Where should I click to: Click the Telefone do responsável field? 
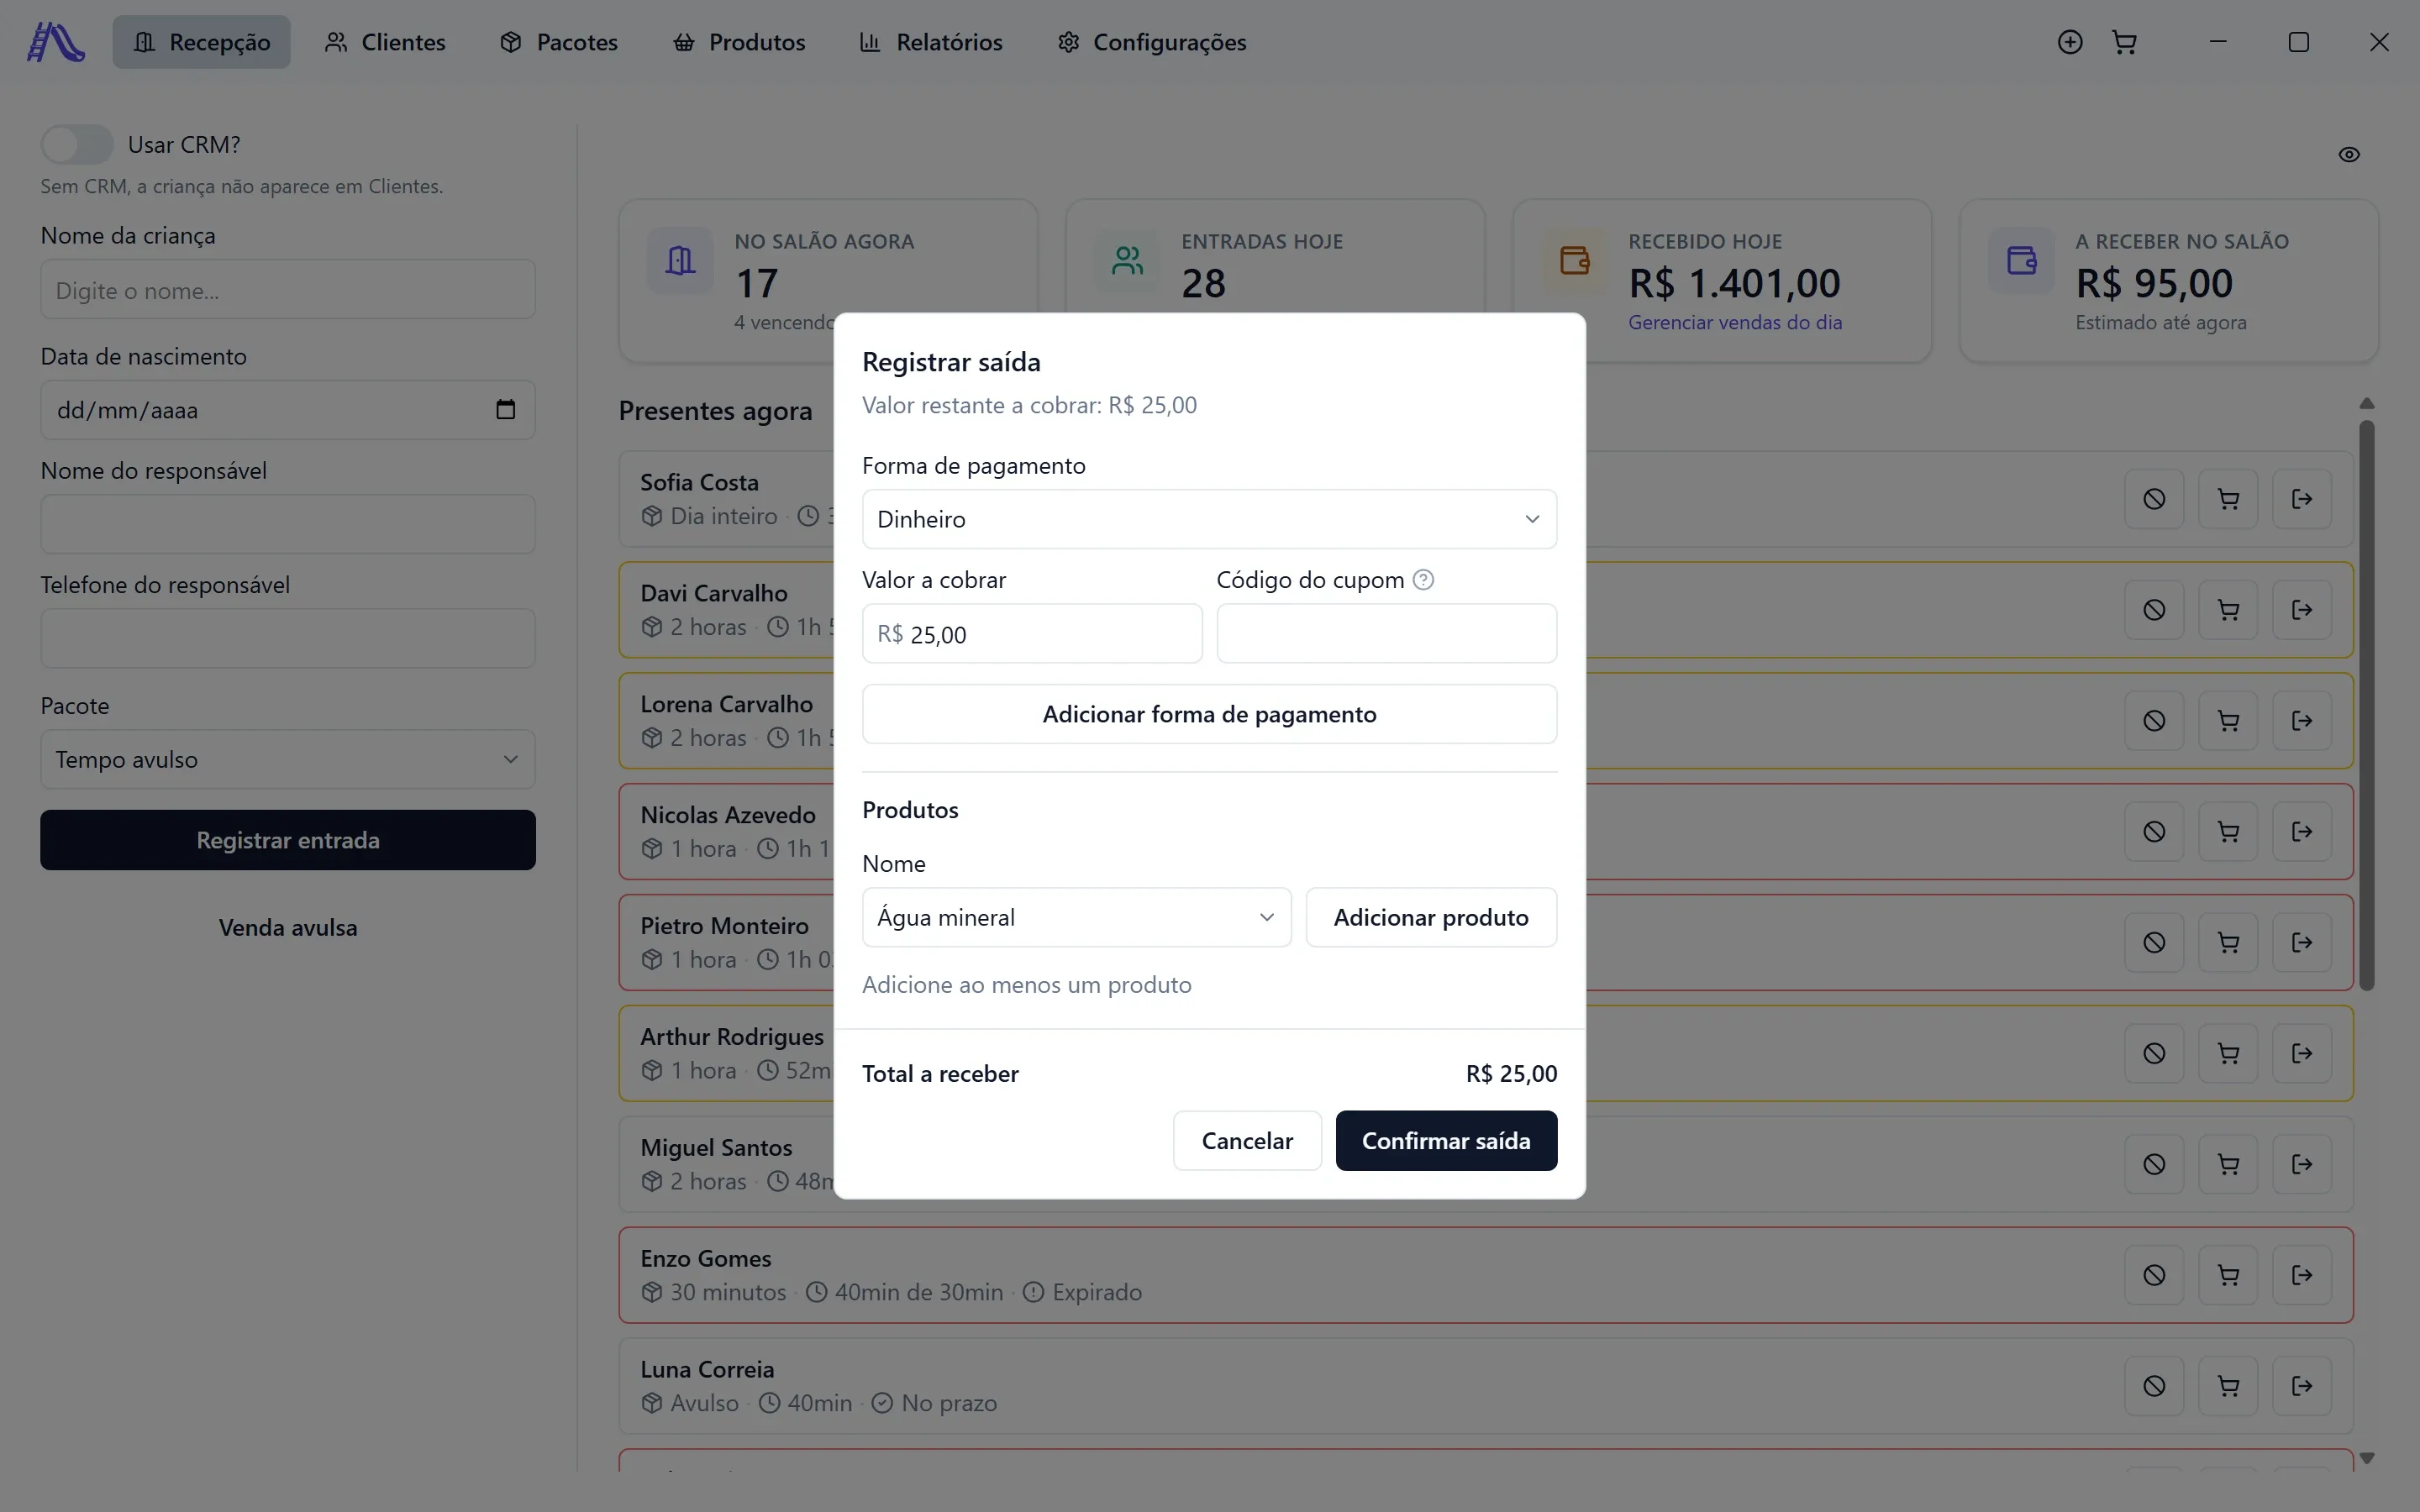[288, 639]
